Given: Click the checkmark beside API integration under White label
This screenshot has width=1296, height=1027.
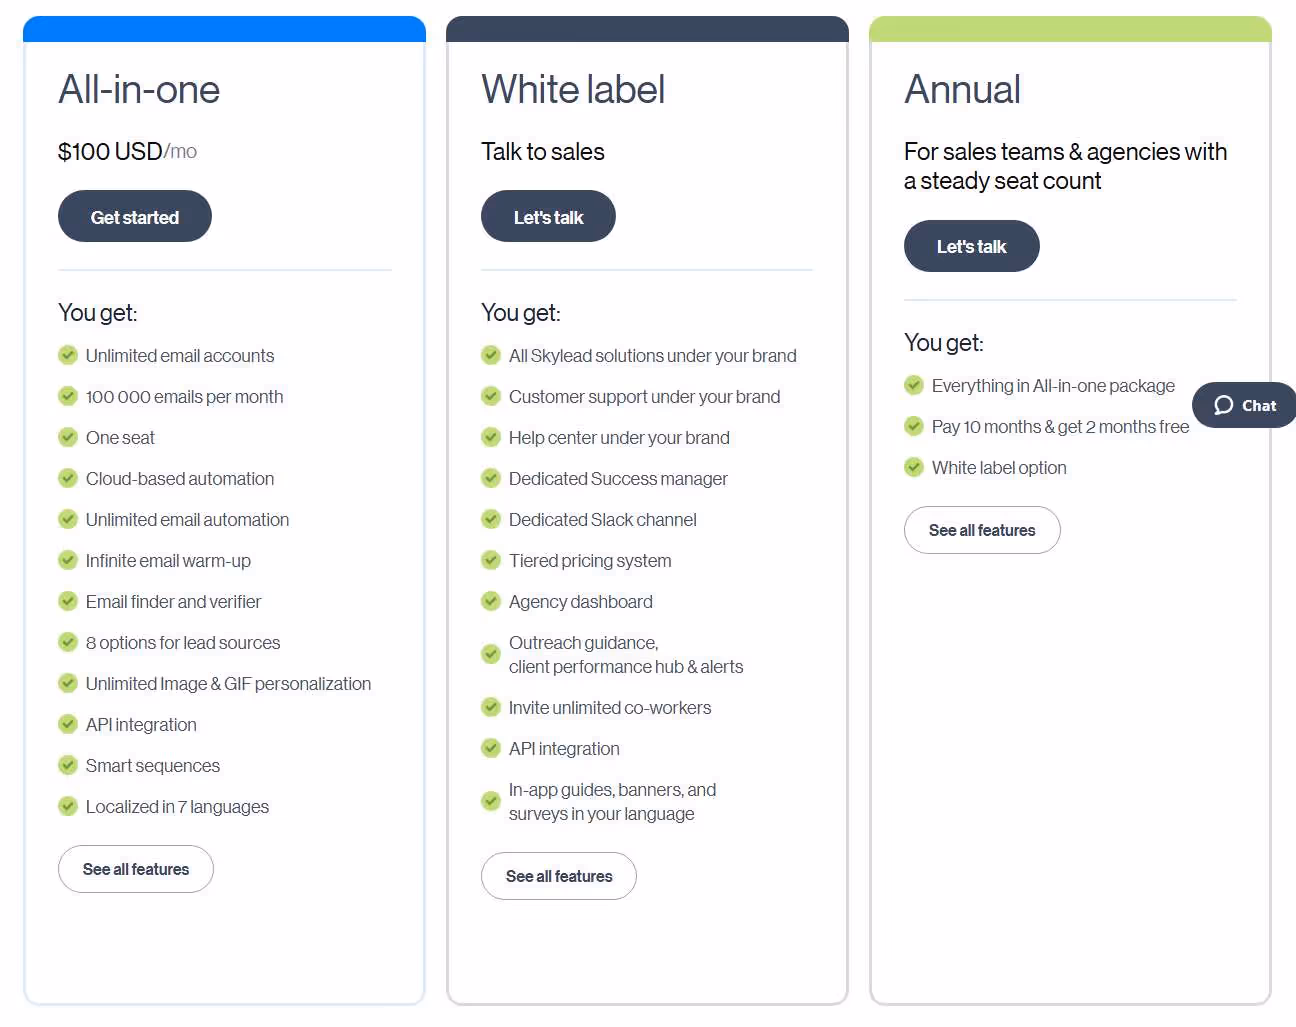Looking at the screenshot, I should pos(491,747).
